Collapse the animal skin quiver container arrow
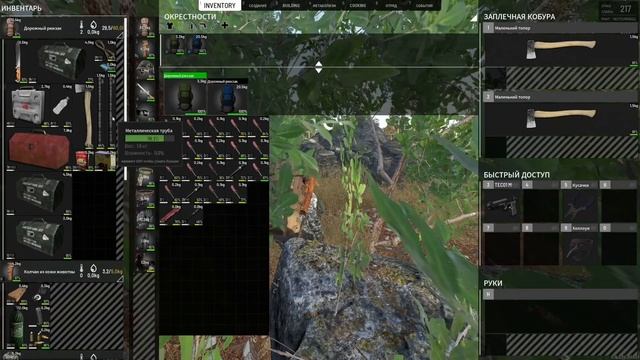640x360 pixels. [120, 279]
